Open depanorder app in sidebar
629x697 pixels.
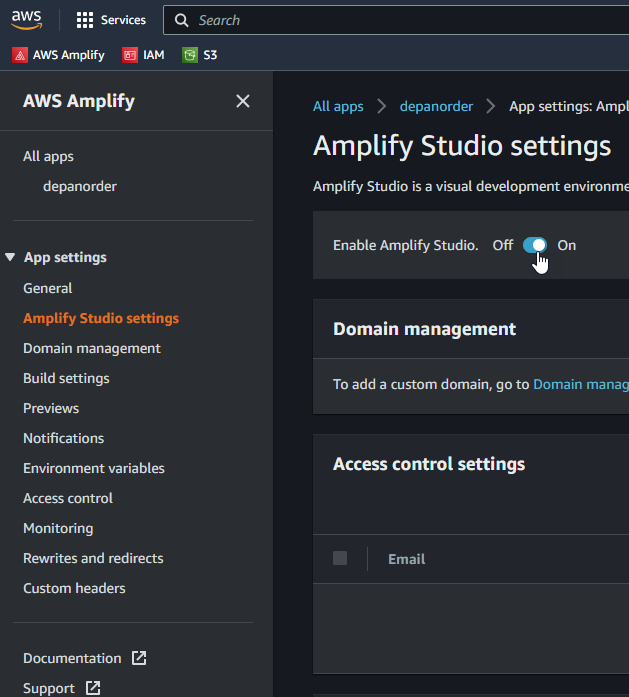[80, 186]
